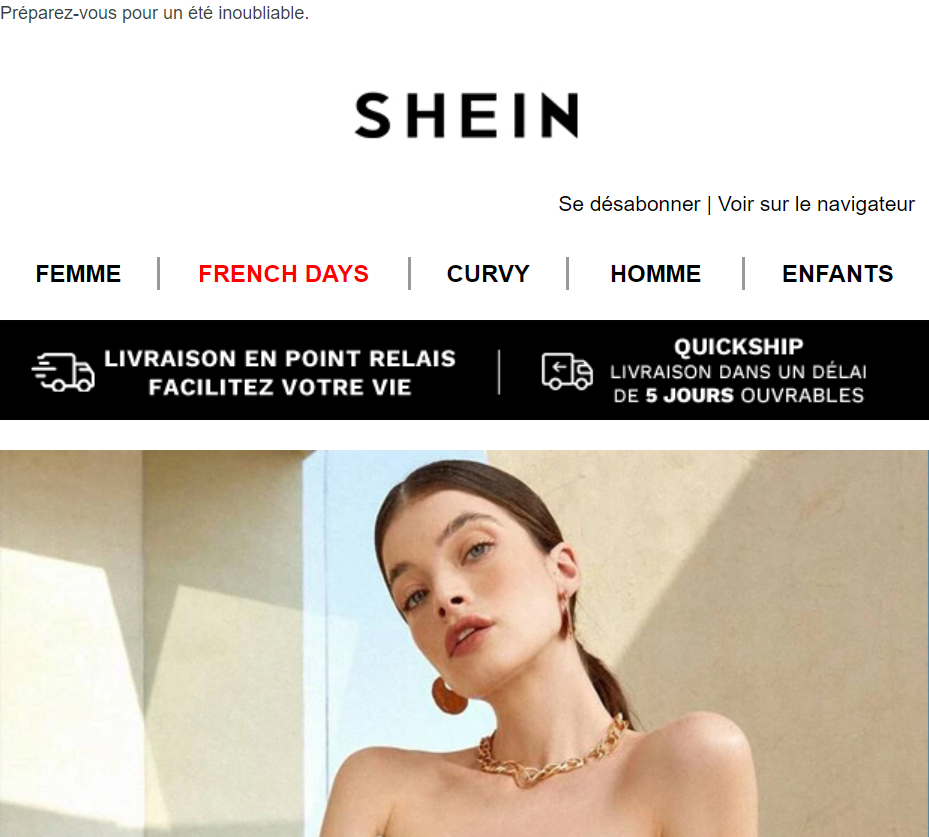The height and width of the screenshot is (837, 929).
Task: Click the QUICKSHIP heading
Action: click(x=739, y=347)
